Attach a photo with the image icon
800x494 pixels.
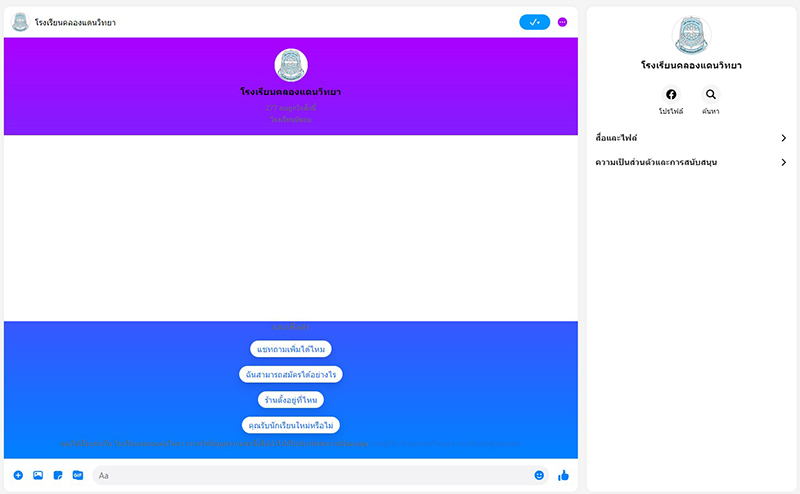click(38, 475)
